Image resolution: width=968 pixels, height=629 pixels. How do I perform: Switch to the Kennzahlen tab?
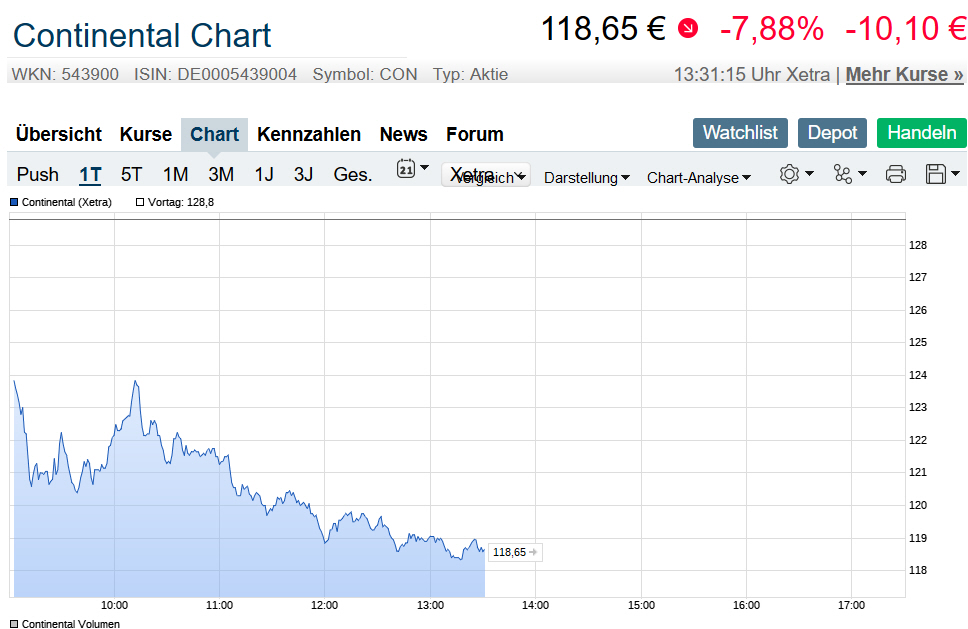click(309, 134)
